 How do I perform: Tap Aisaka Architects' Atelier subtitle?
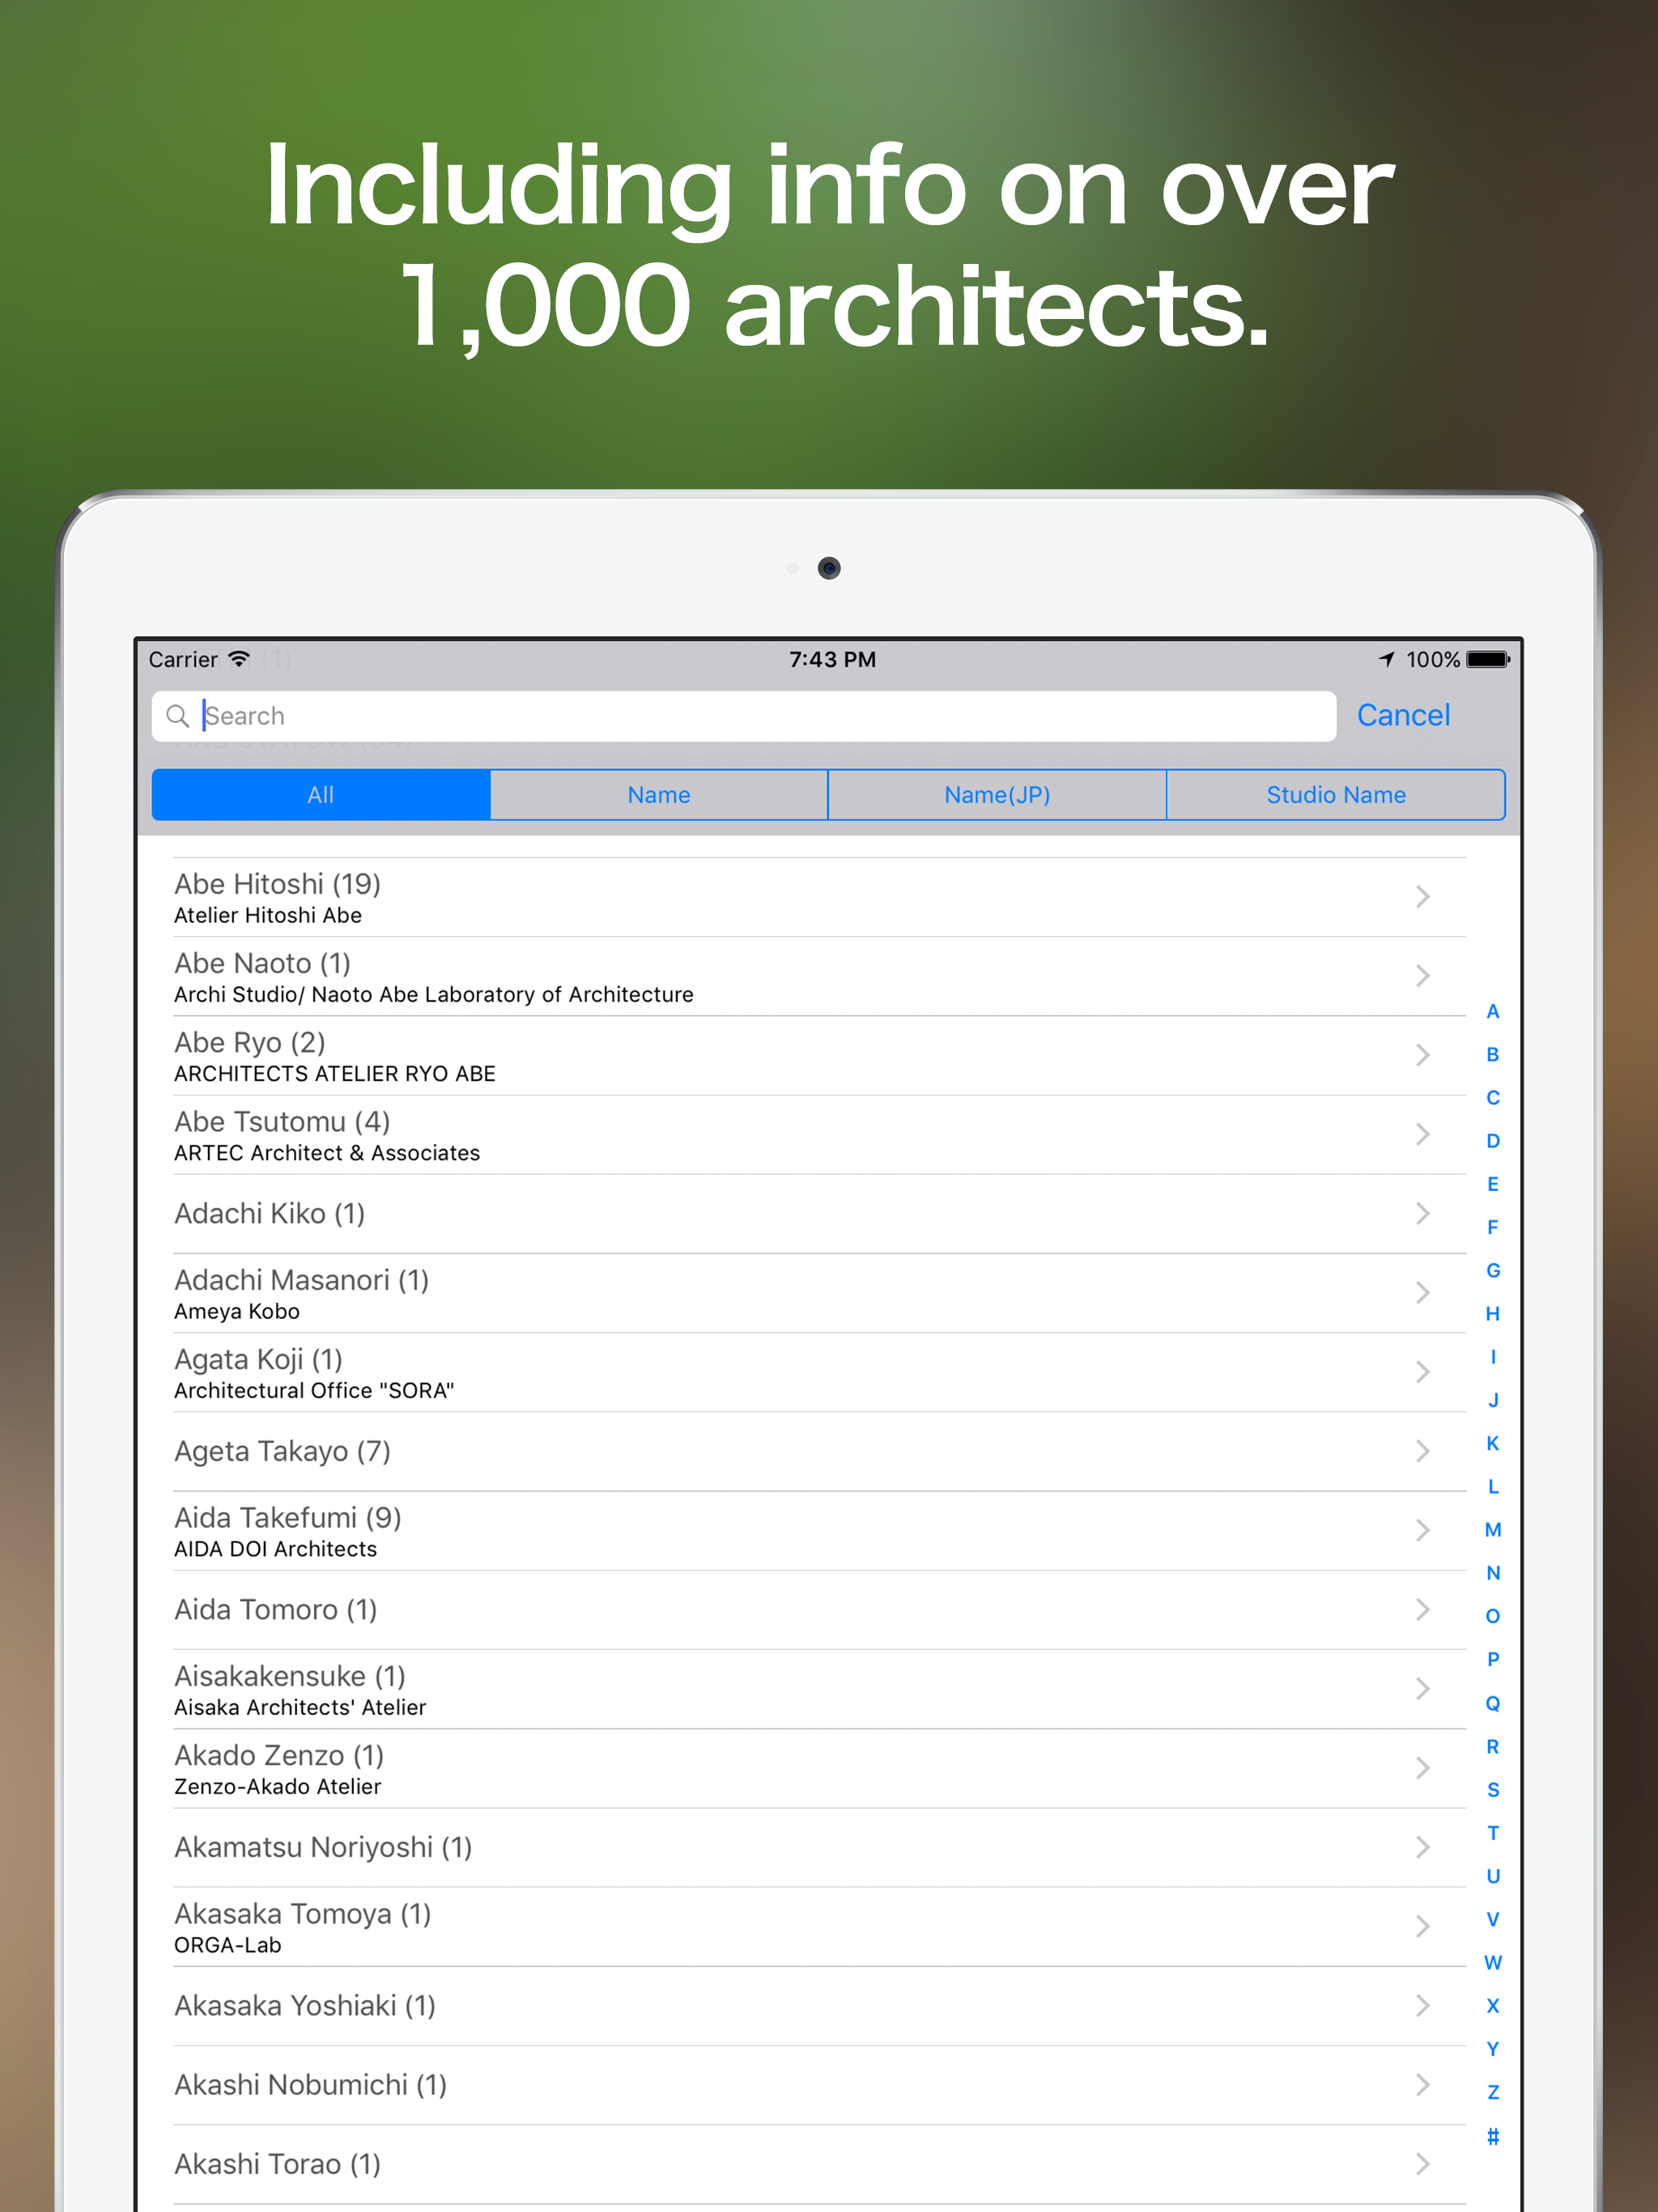click(300, 1707)
